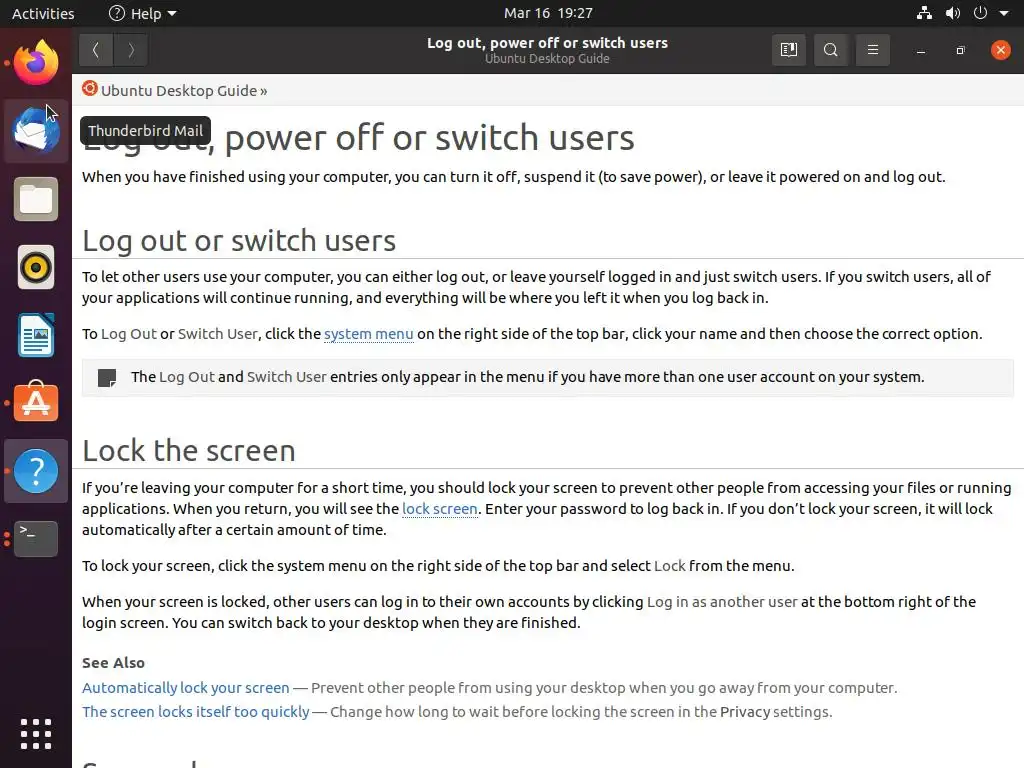Click the 'Ubuntu Desktop Guide' window subtitle
Screen dimensions: 1024x768
click(x=547, y=59)
